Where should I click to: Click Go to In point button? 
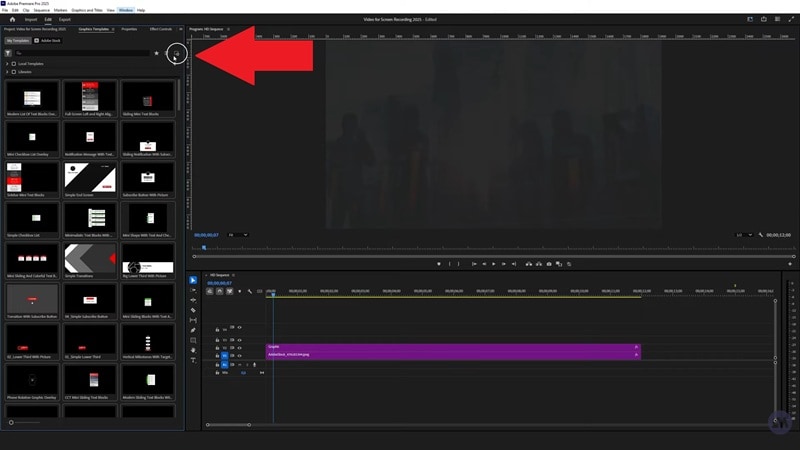(474, 264)
